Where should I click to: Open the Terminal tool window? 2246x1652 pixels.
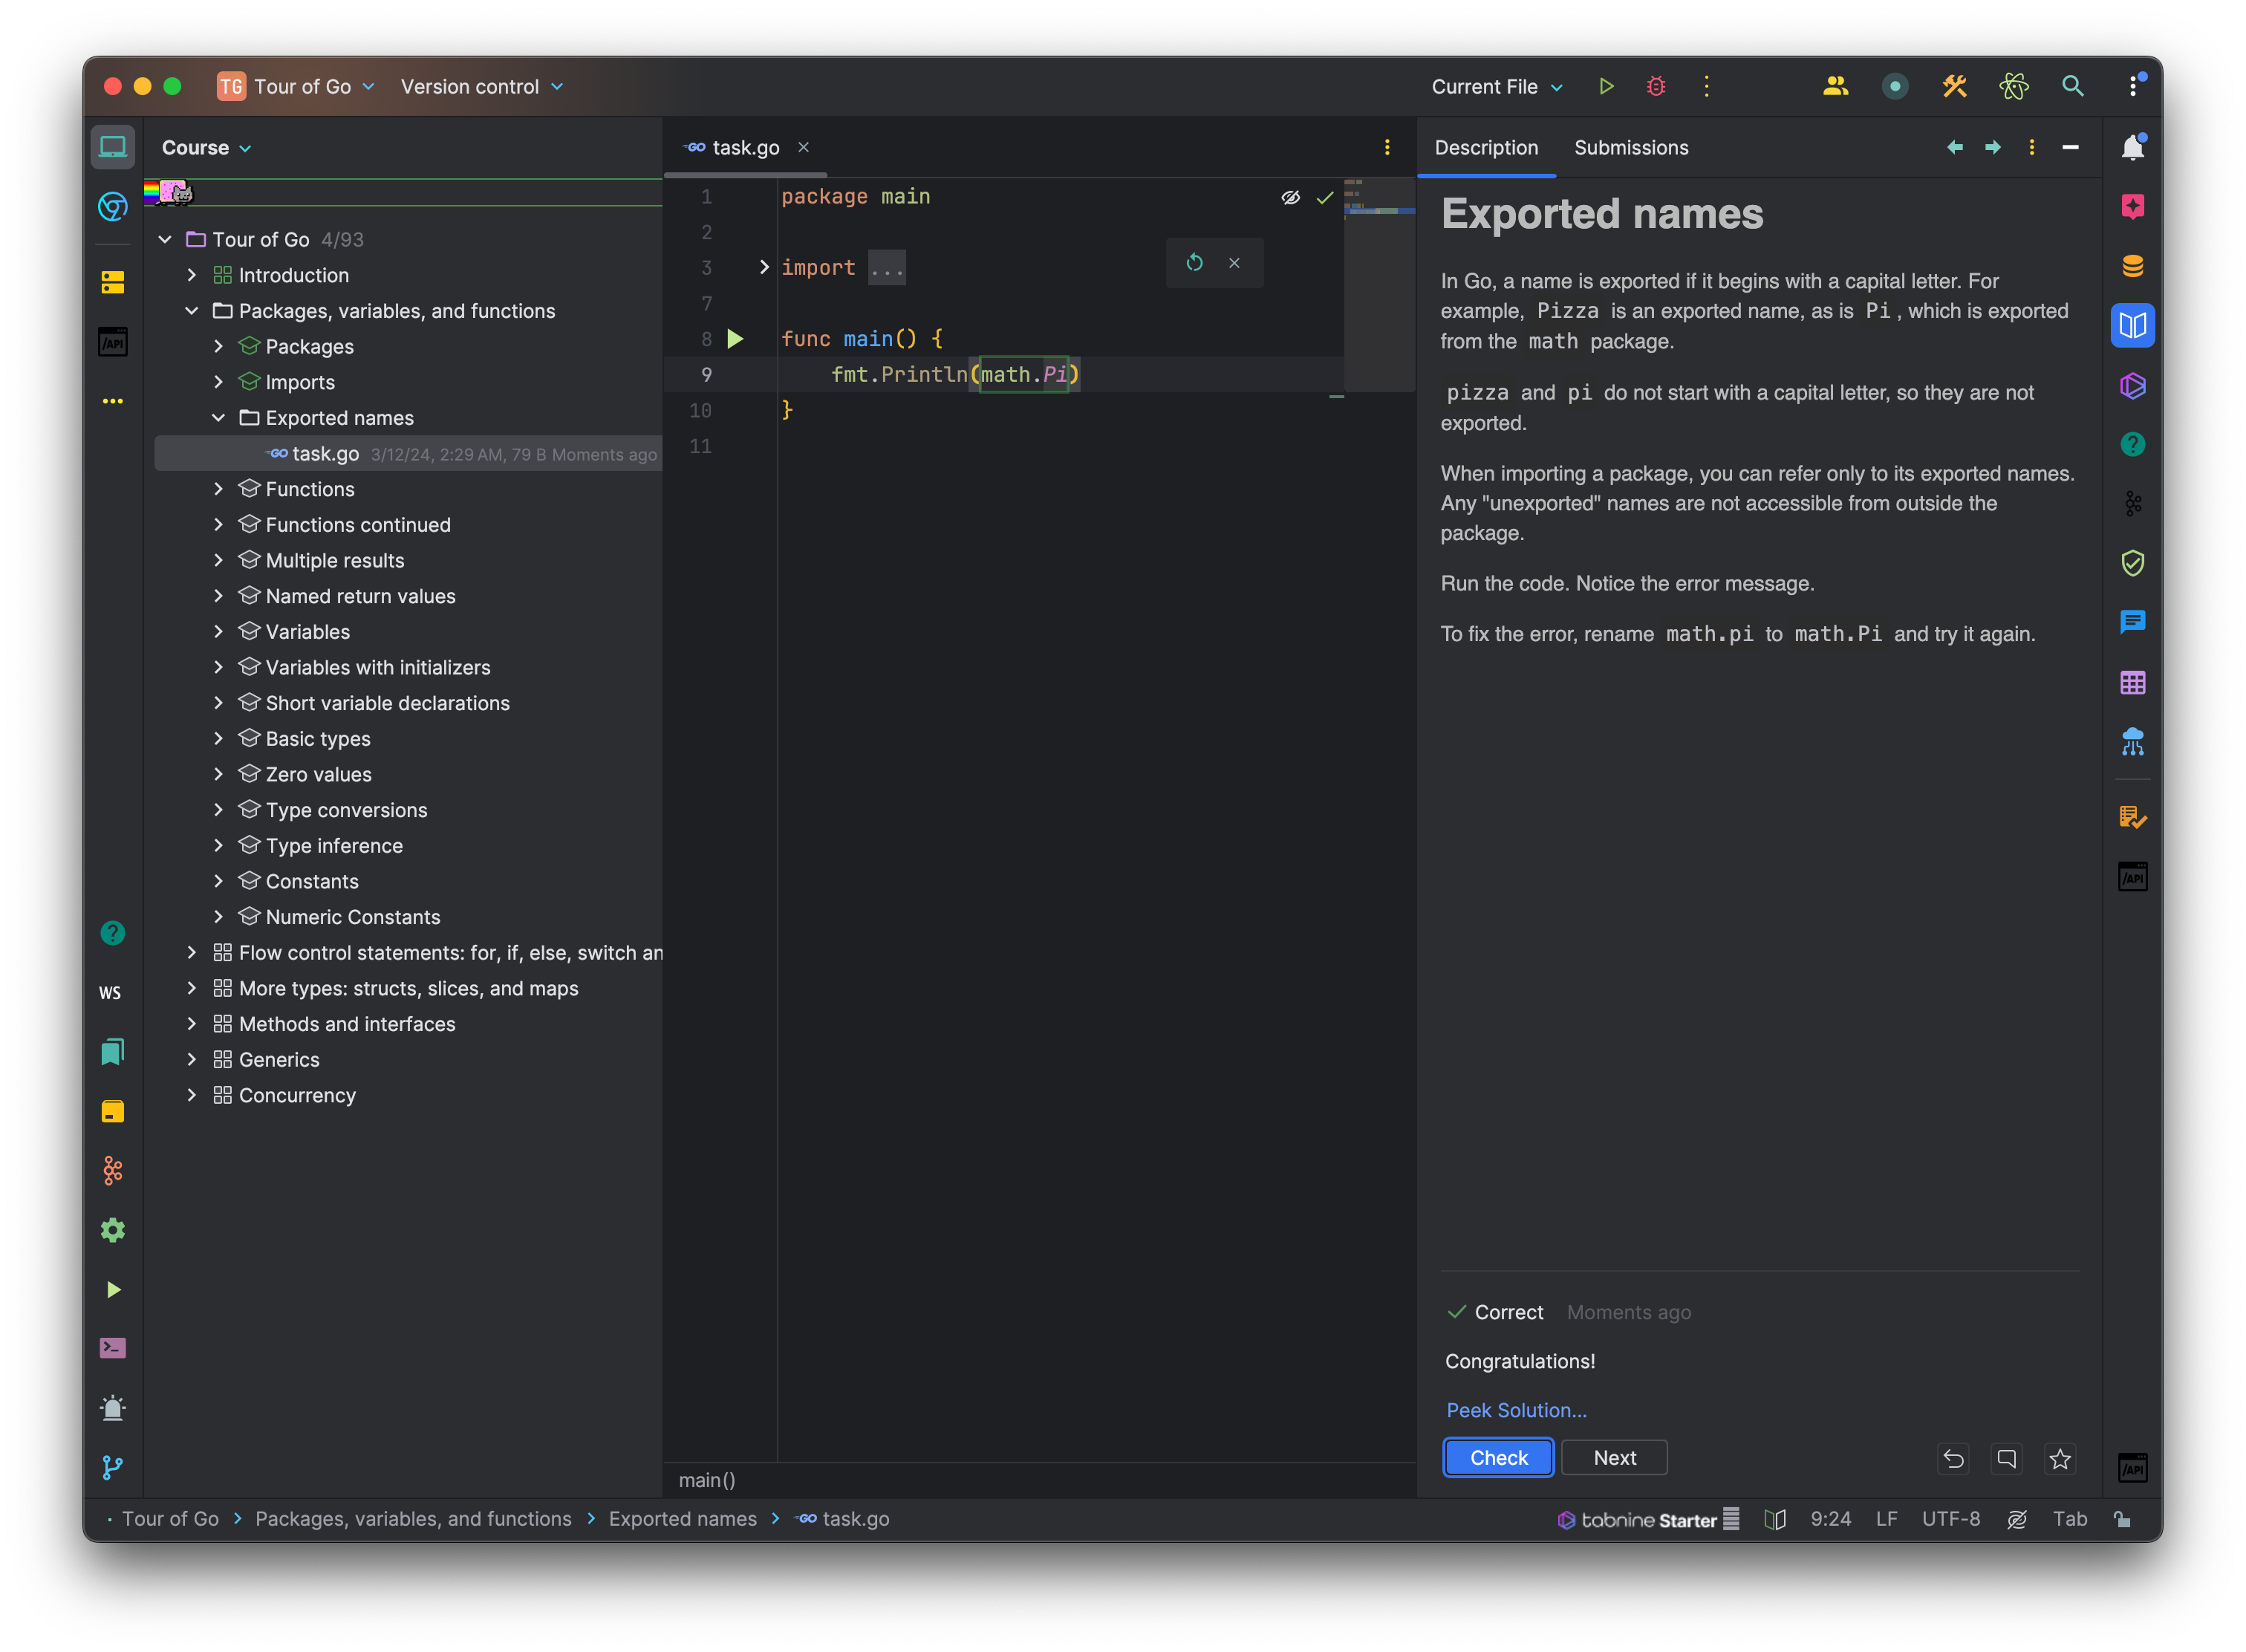pyautogui.click(x=113, y=1348)
